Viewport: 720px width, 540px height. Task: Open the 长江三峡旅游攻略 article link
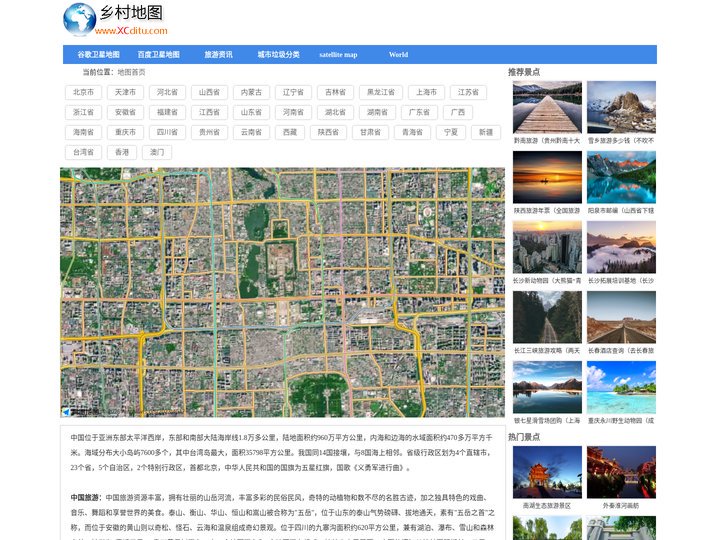(547, 351)
